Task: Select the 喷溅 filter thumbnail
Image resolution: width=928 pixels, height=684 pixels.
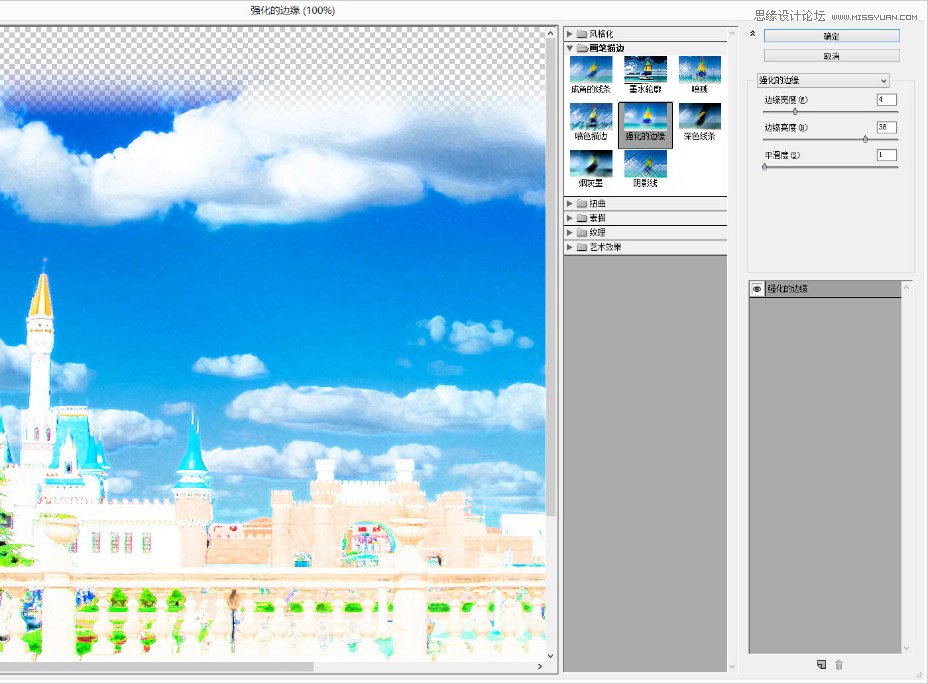Action: (x=700, y=75)
